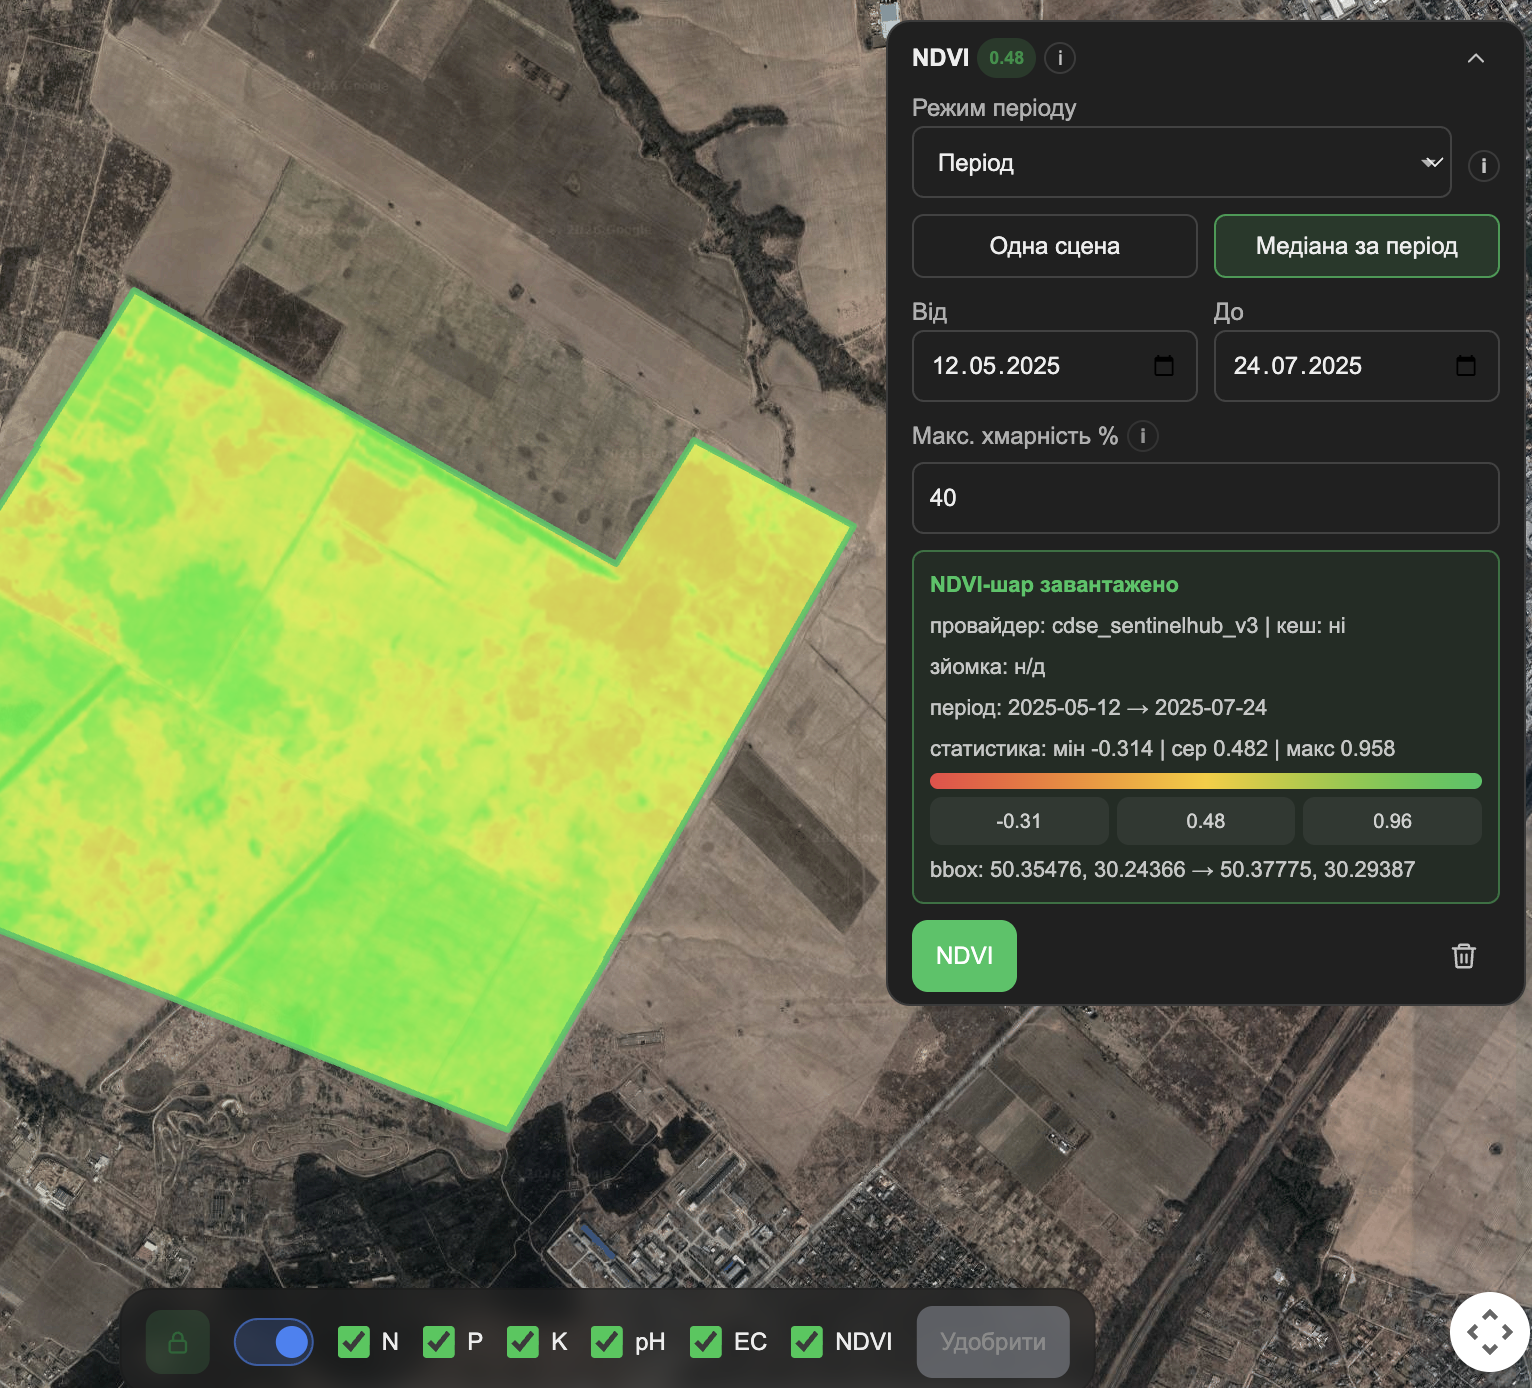Viewport: 1532px width, 1388px height.
Task: Click the NDVI-шар завантажено status text
Action: pos(1054,585)
